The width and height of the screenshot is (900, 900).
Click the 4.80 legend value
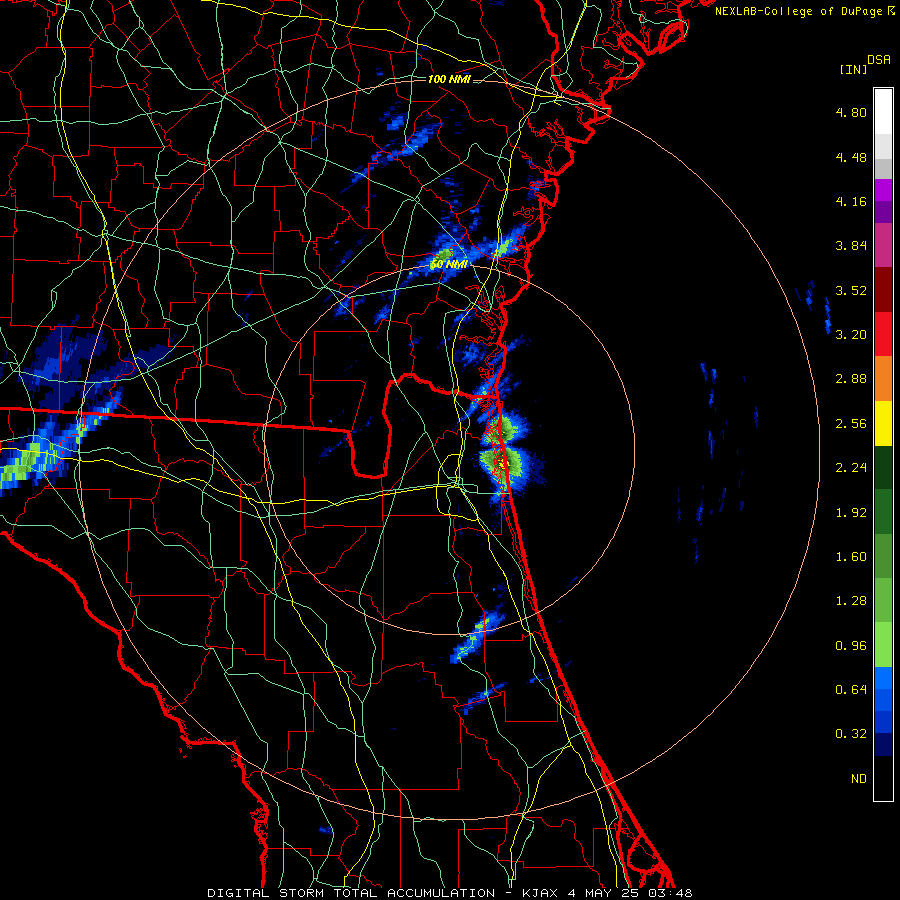pos(851,112)
